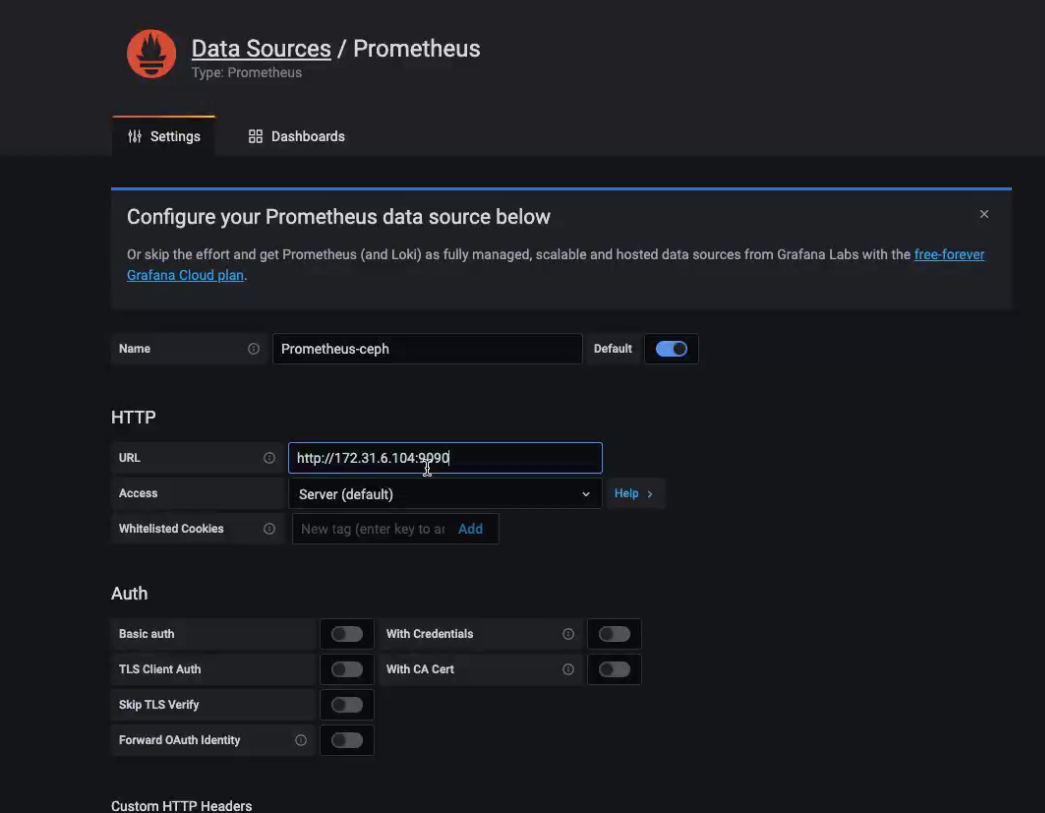Click the Prometheus flame logo icon

click(x=151, y=54)
